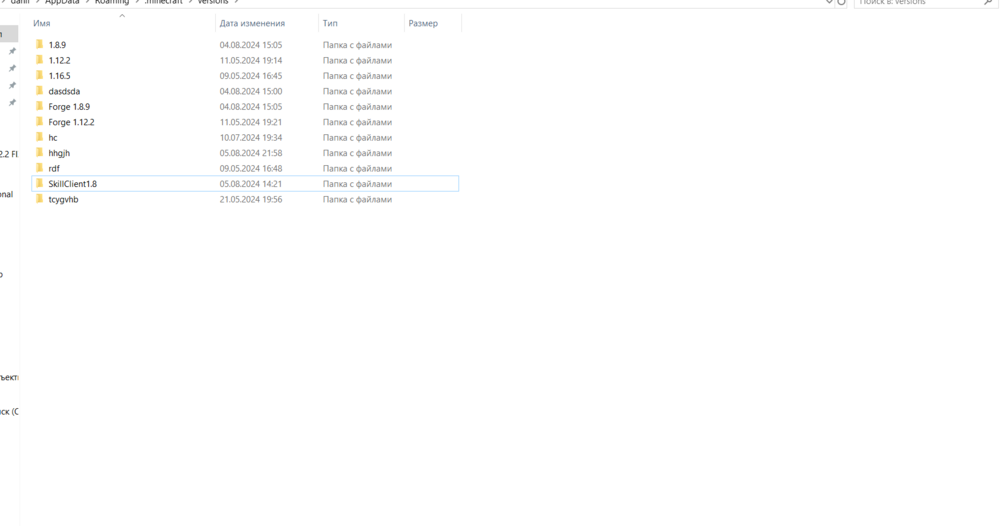Click the folder icon beside tcygvhb

pyautogui.click(x=40, y=199)
